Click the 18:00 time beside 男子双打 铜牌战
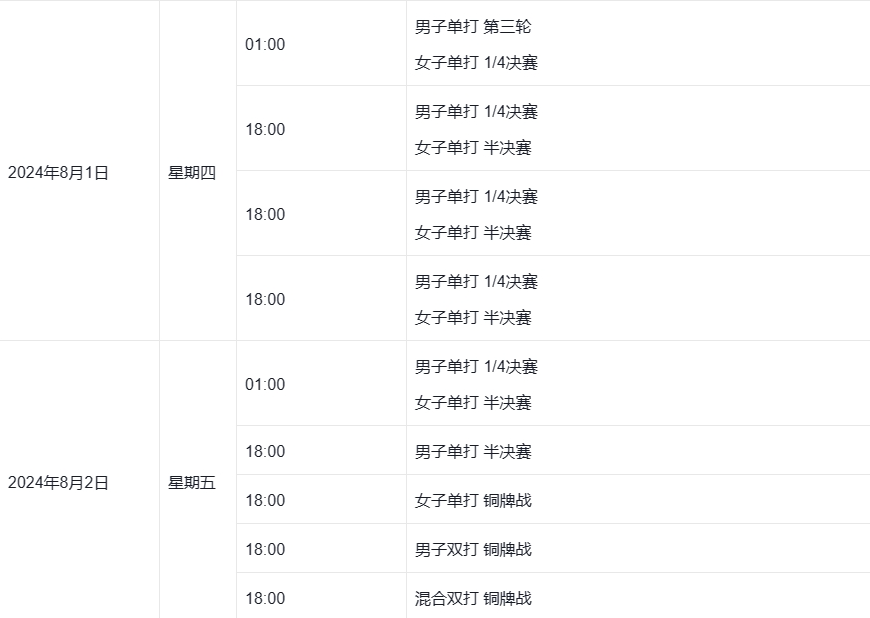 [265, 549]
